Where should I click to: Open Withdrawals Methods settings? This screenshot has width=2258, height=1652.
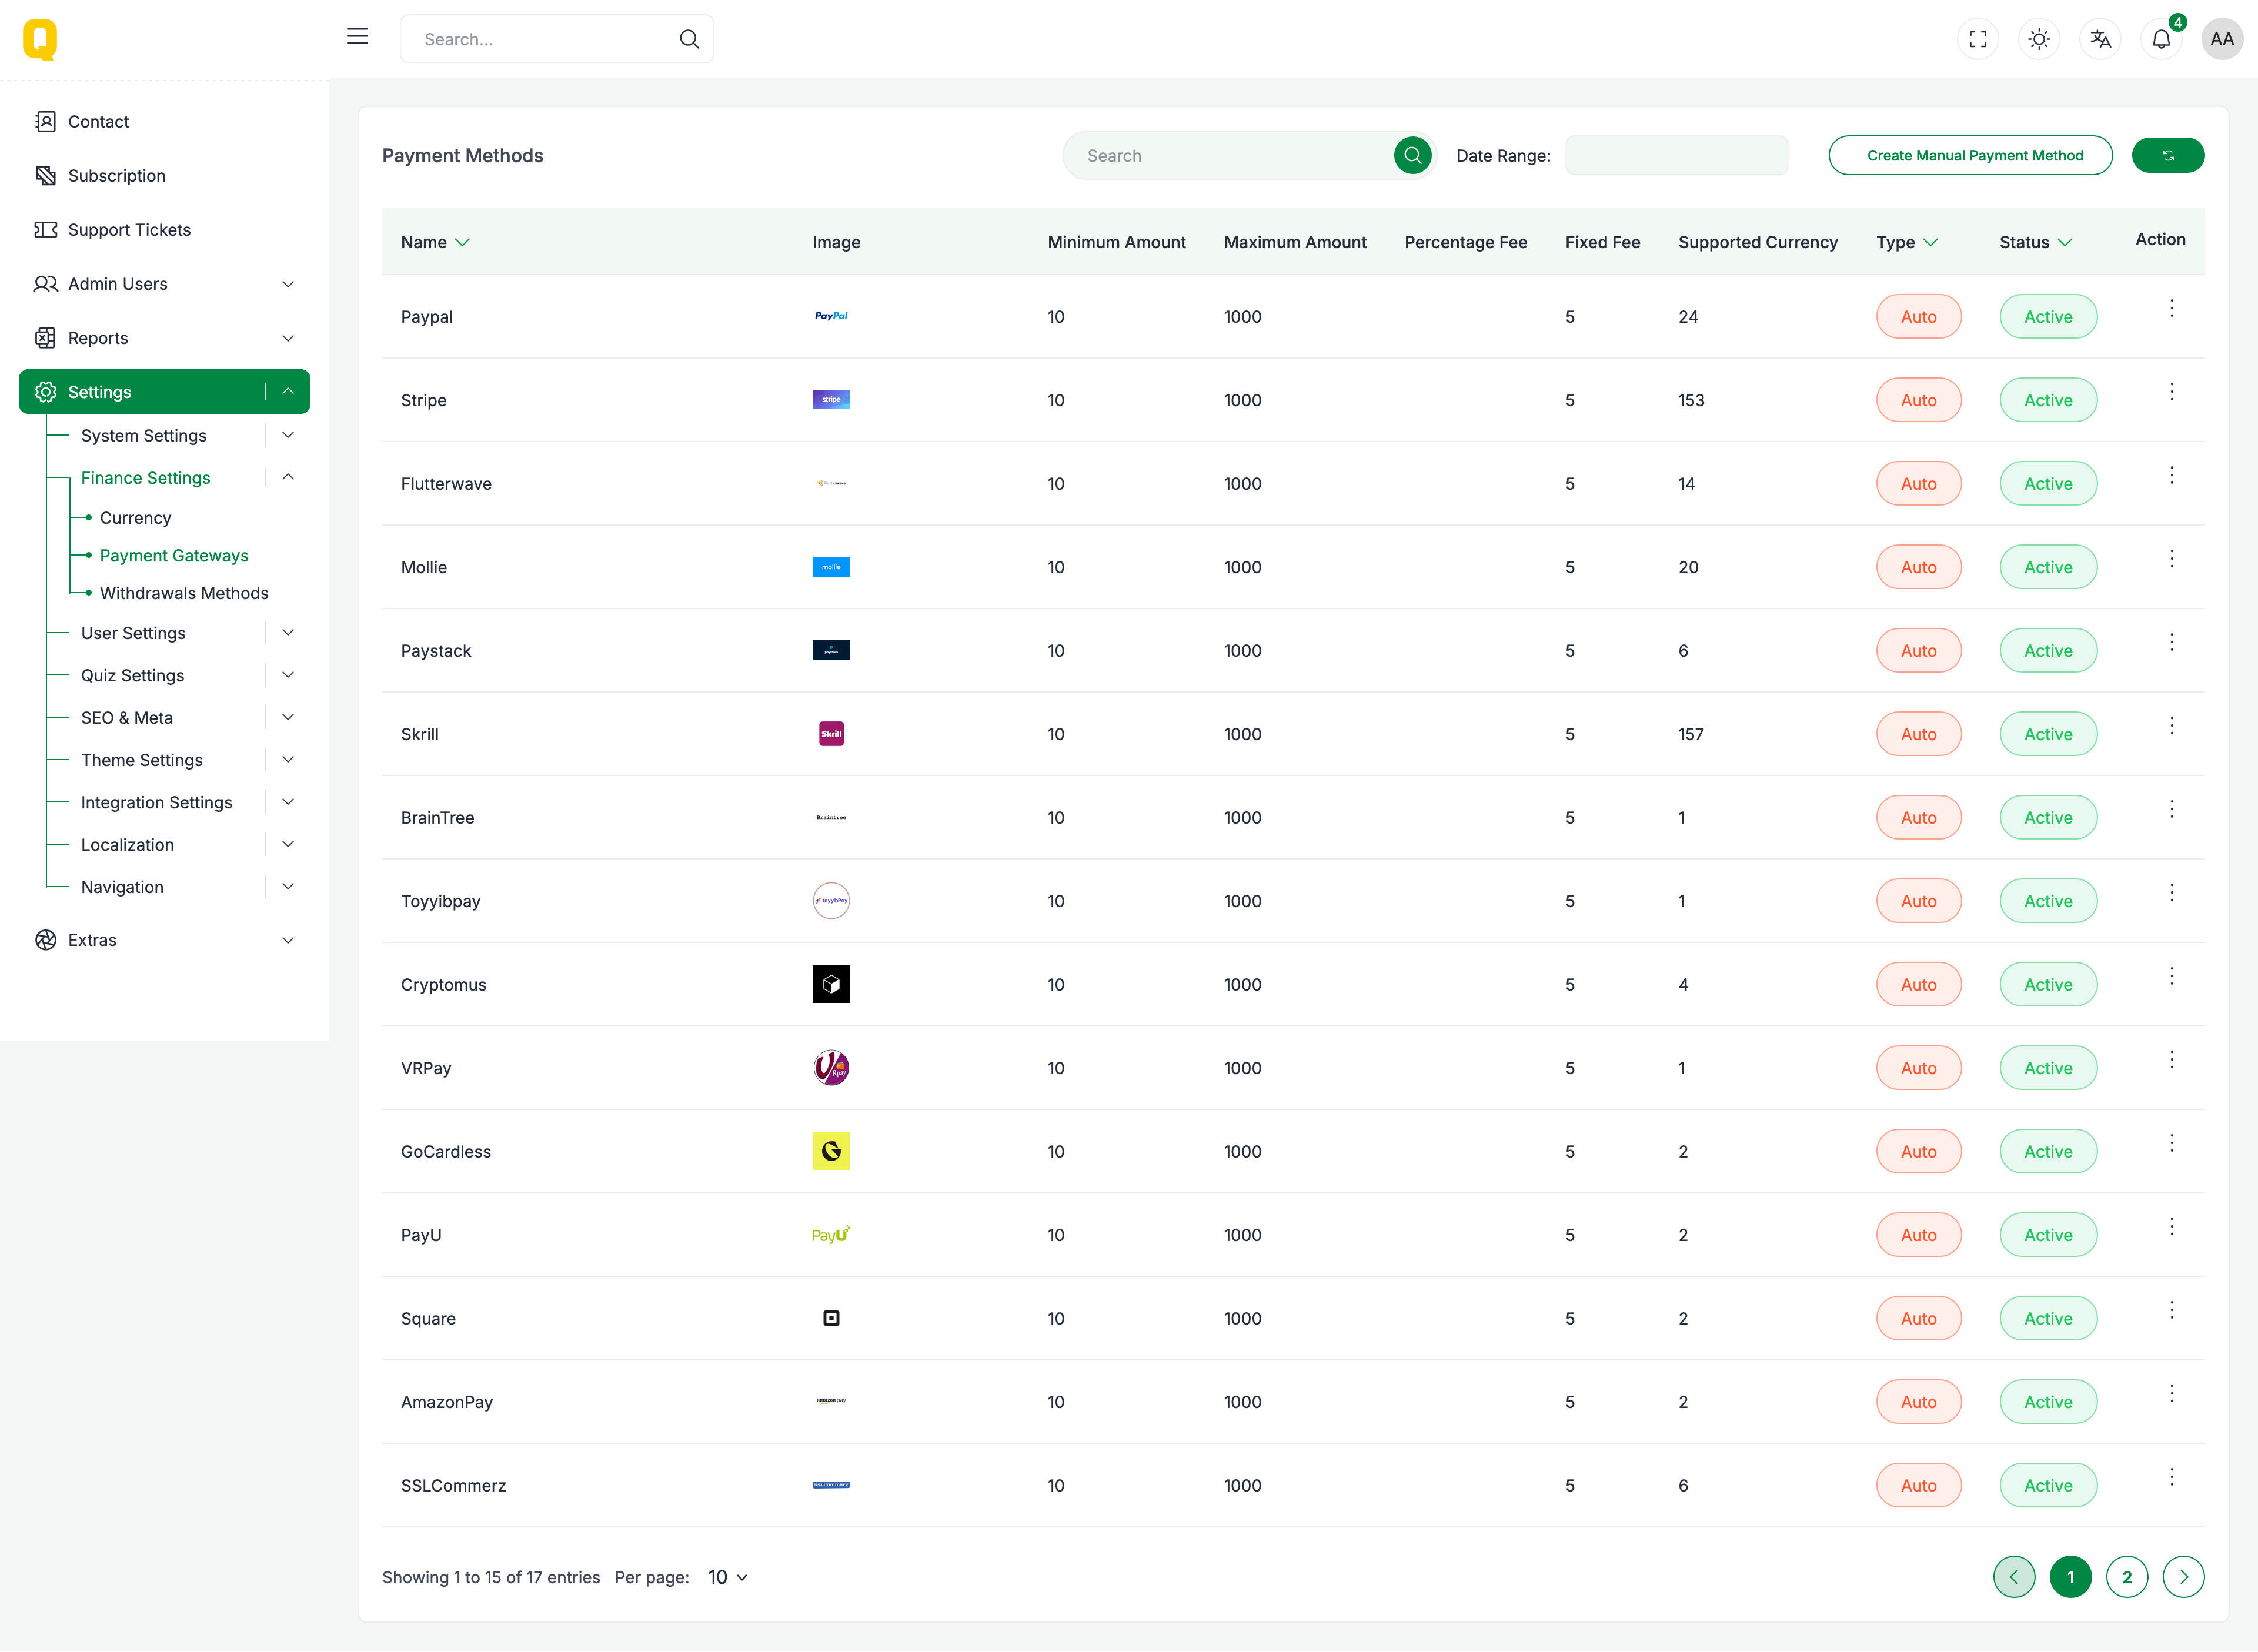(x=183, y=592)
